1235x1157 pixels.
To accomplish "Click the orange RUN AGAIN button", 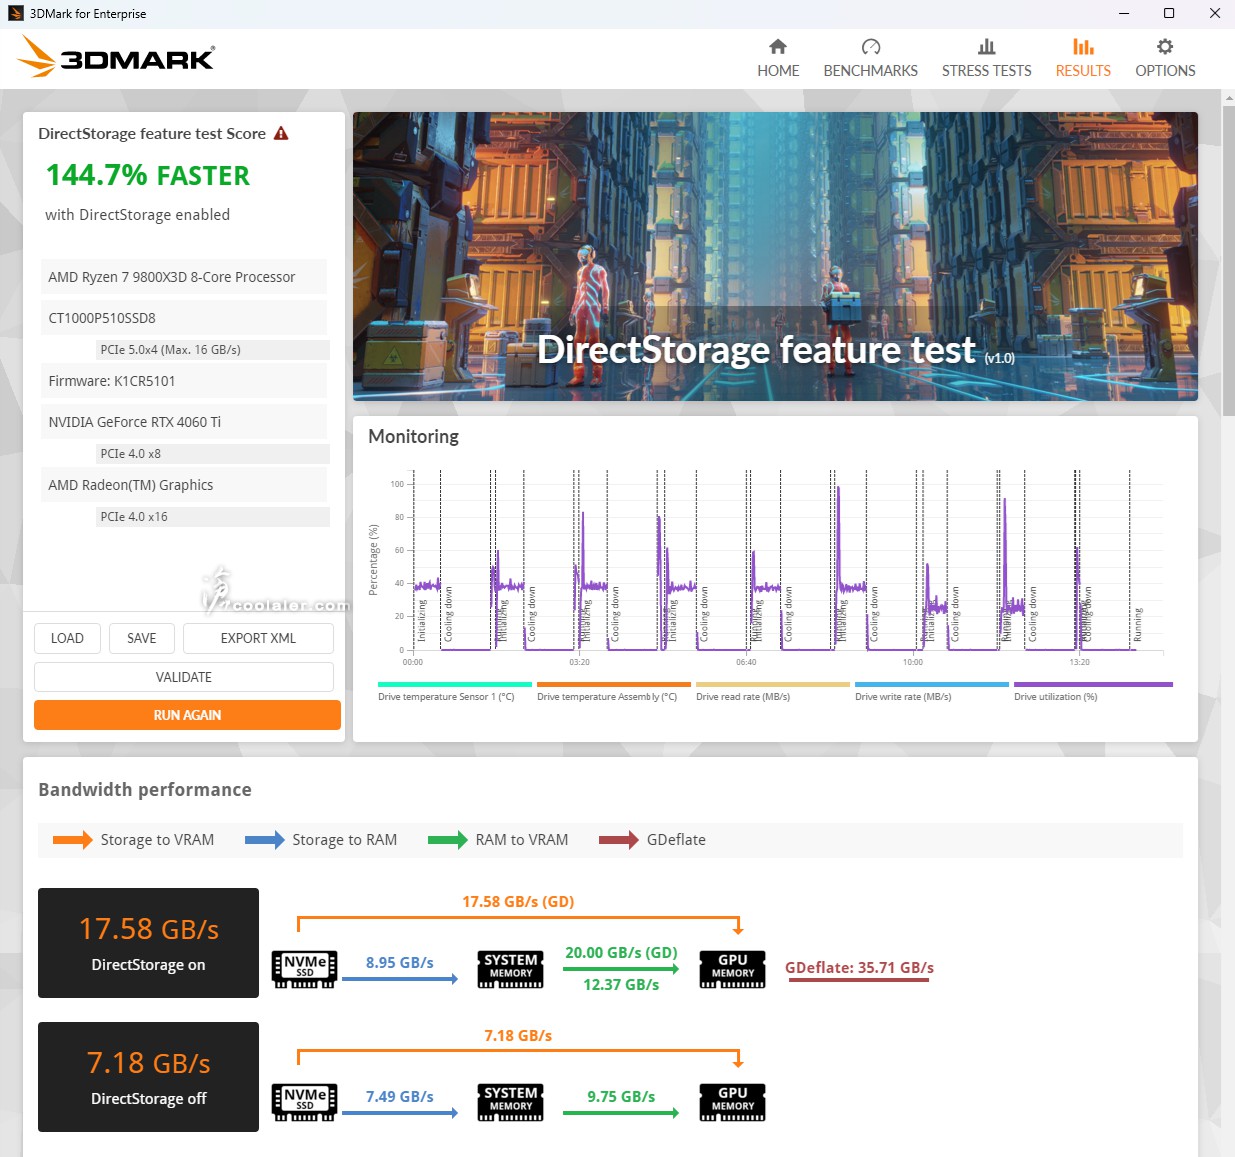I will tap(187, 715).
